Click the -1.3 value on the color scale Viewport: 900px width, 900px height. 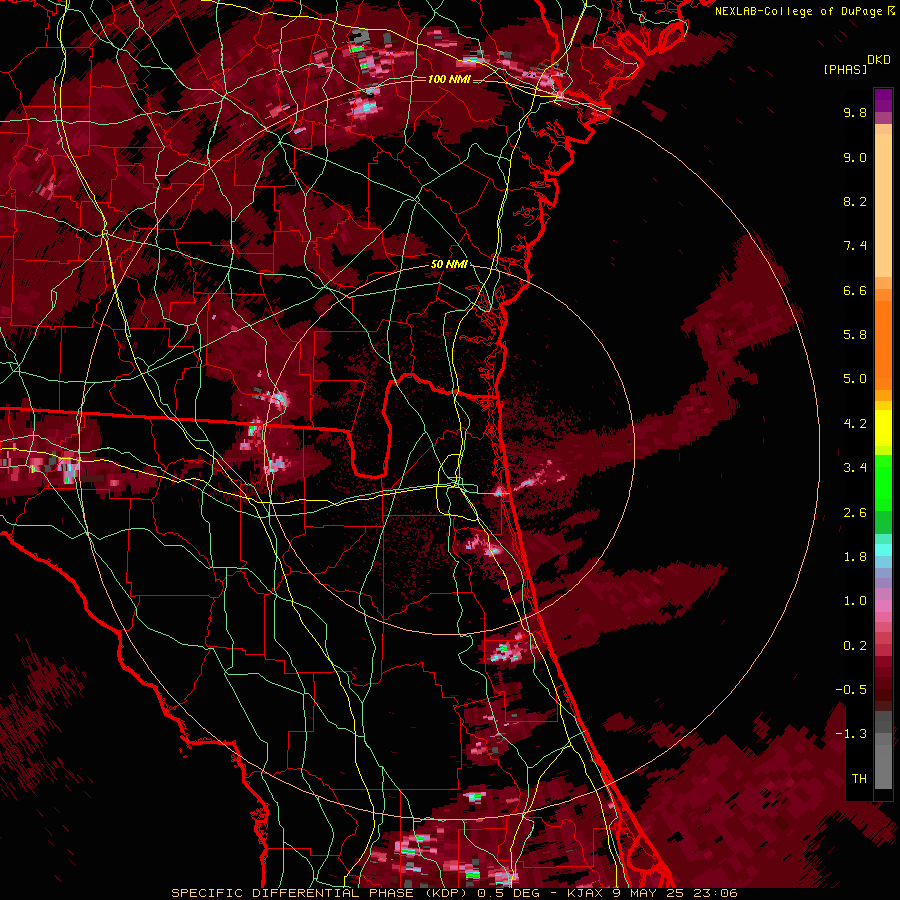coord(851,734)
